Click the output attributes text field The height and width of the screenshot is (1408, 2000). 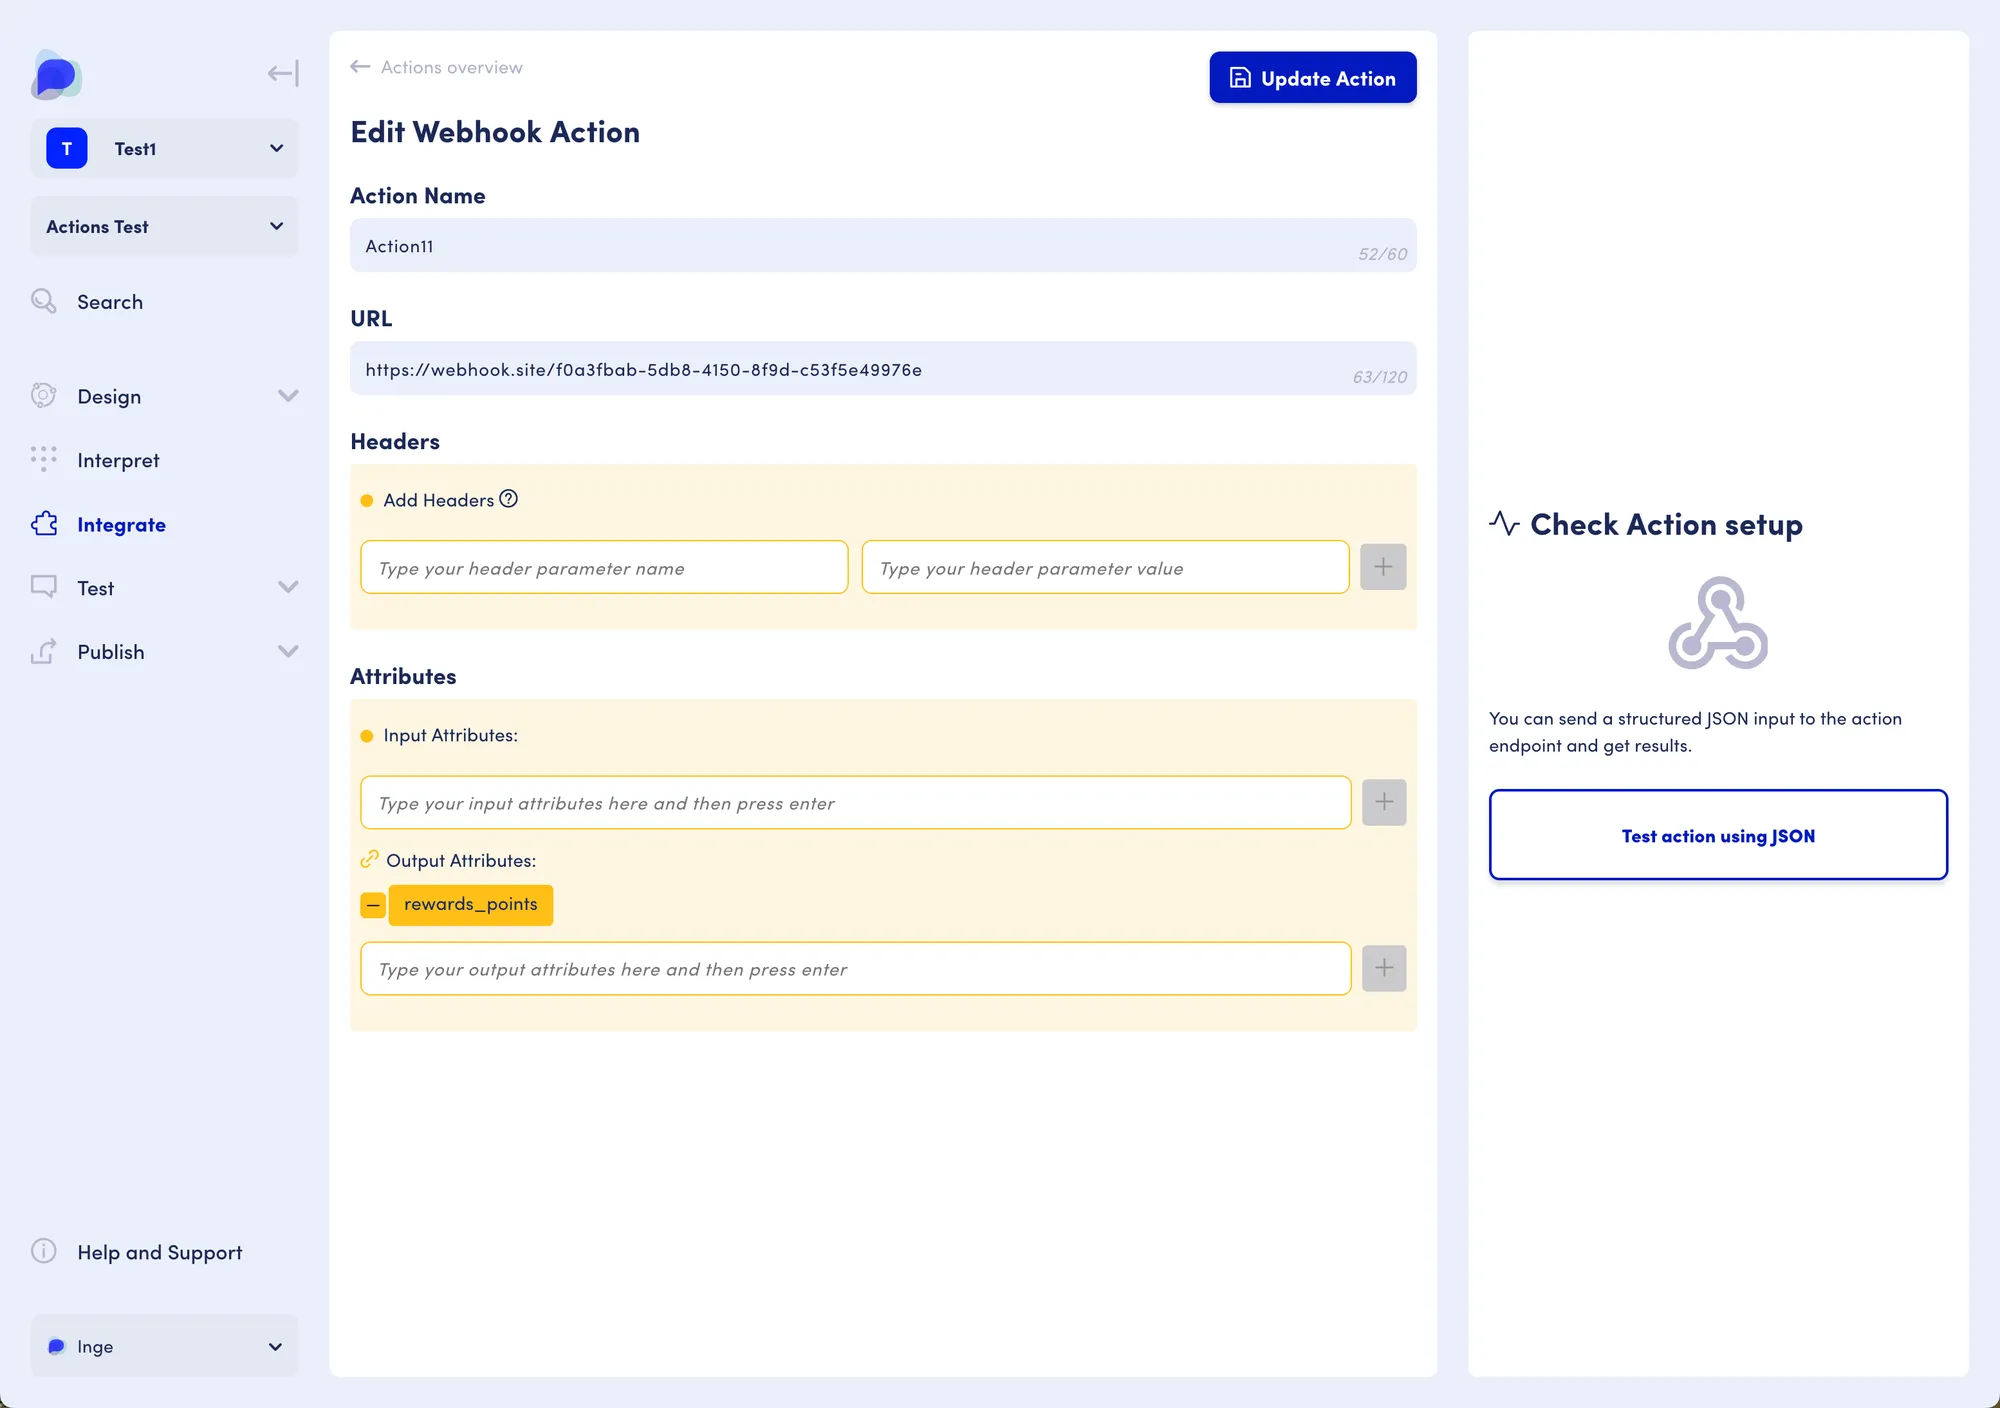click(856, 968)
